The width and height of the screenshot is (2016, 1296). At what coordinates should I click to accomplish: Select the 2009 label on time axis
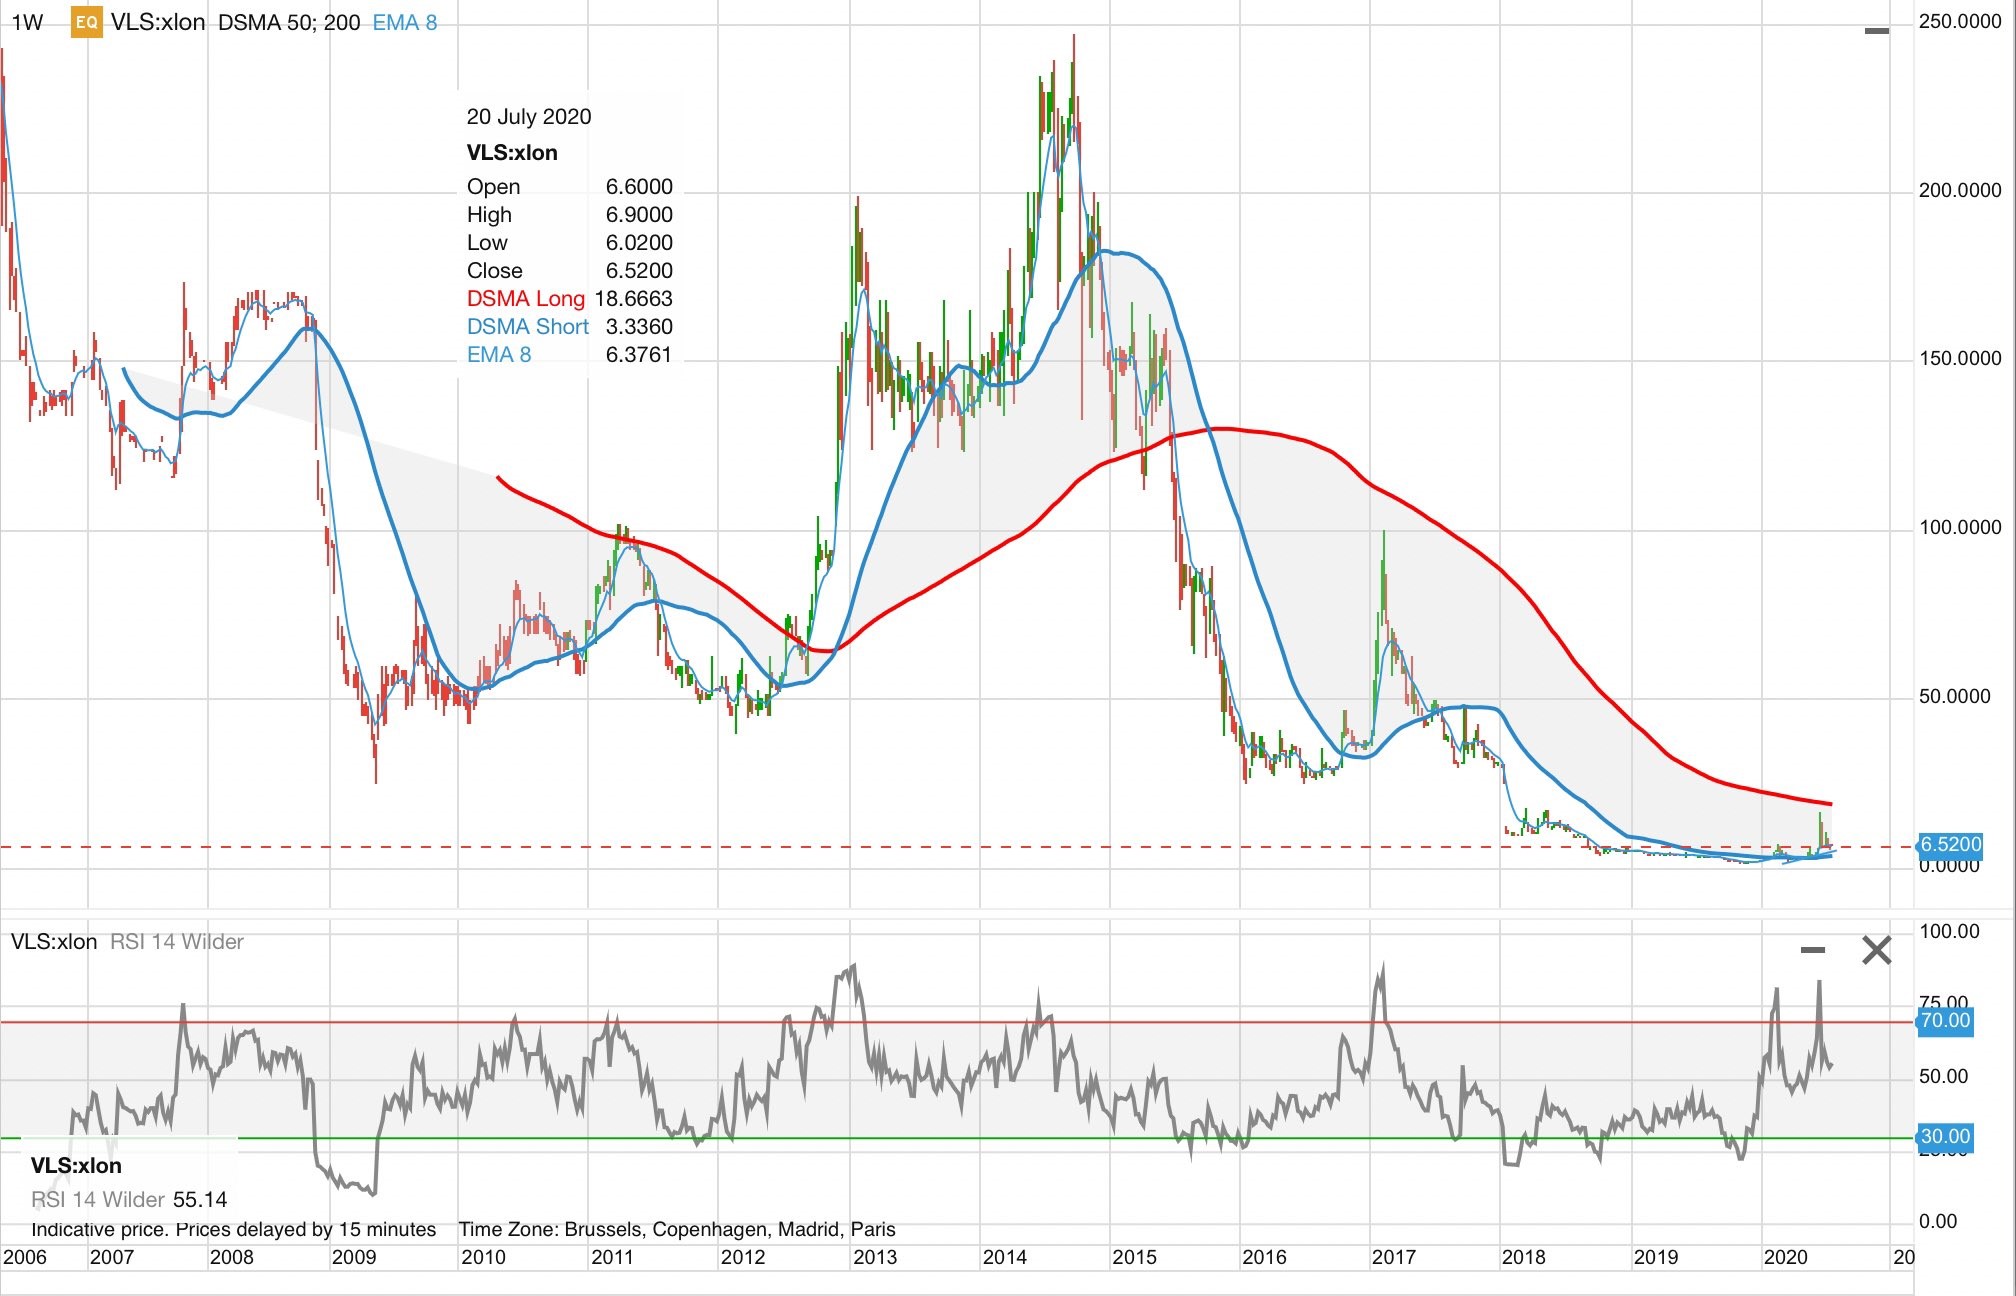coord(353,1257)
